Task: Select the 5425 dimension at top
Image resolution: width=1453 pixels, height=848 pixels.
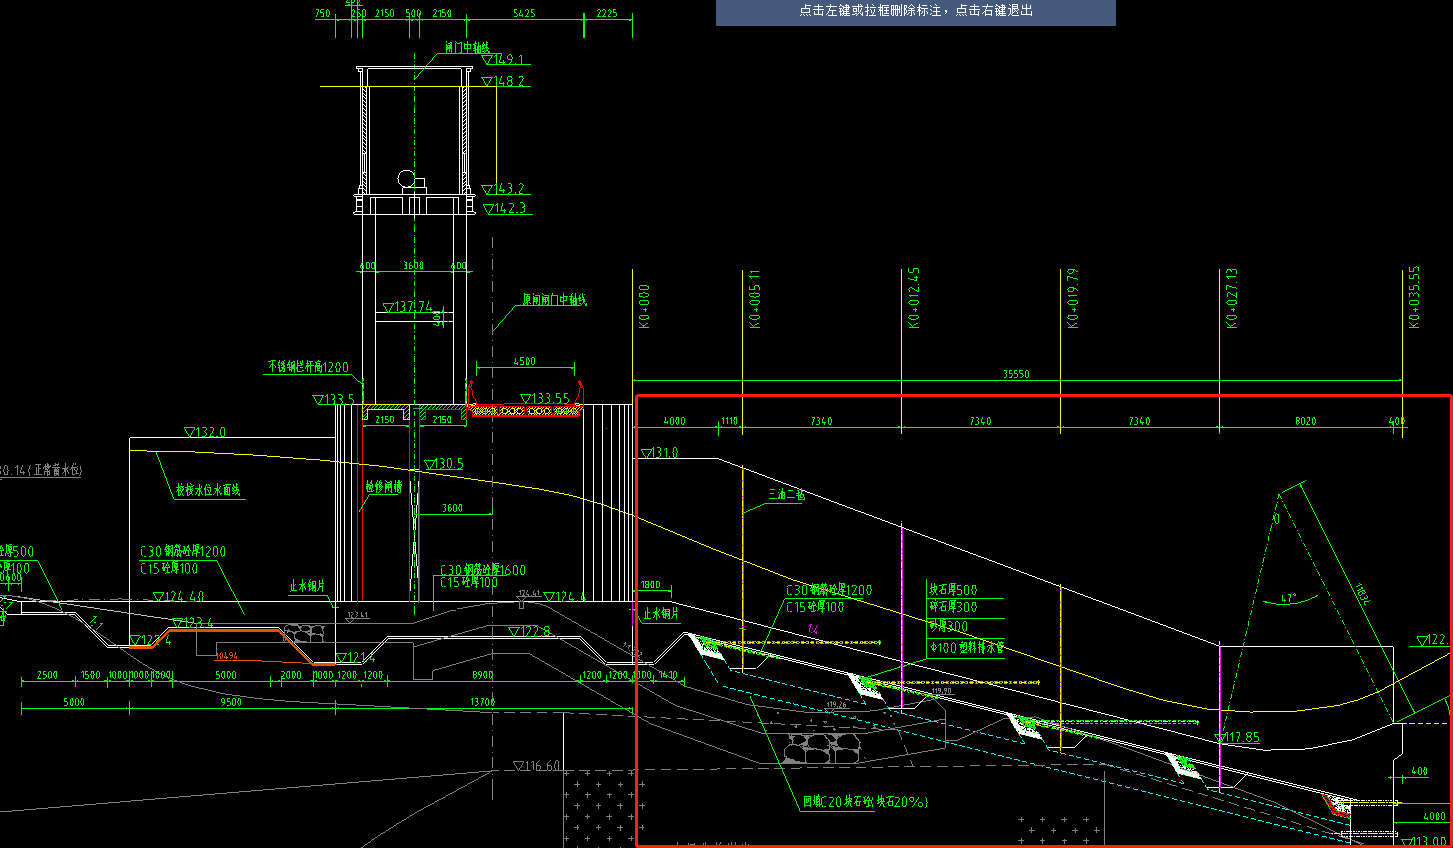Action: [524, 14]
